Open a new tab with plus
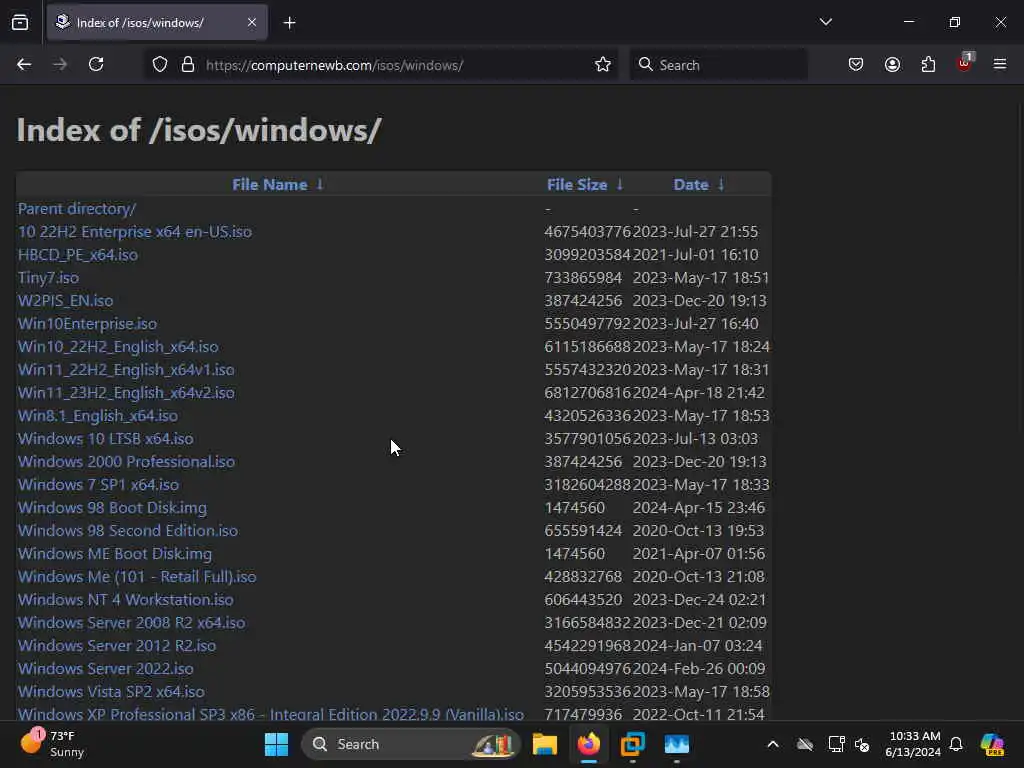 tap(289, 23)
